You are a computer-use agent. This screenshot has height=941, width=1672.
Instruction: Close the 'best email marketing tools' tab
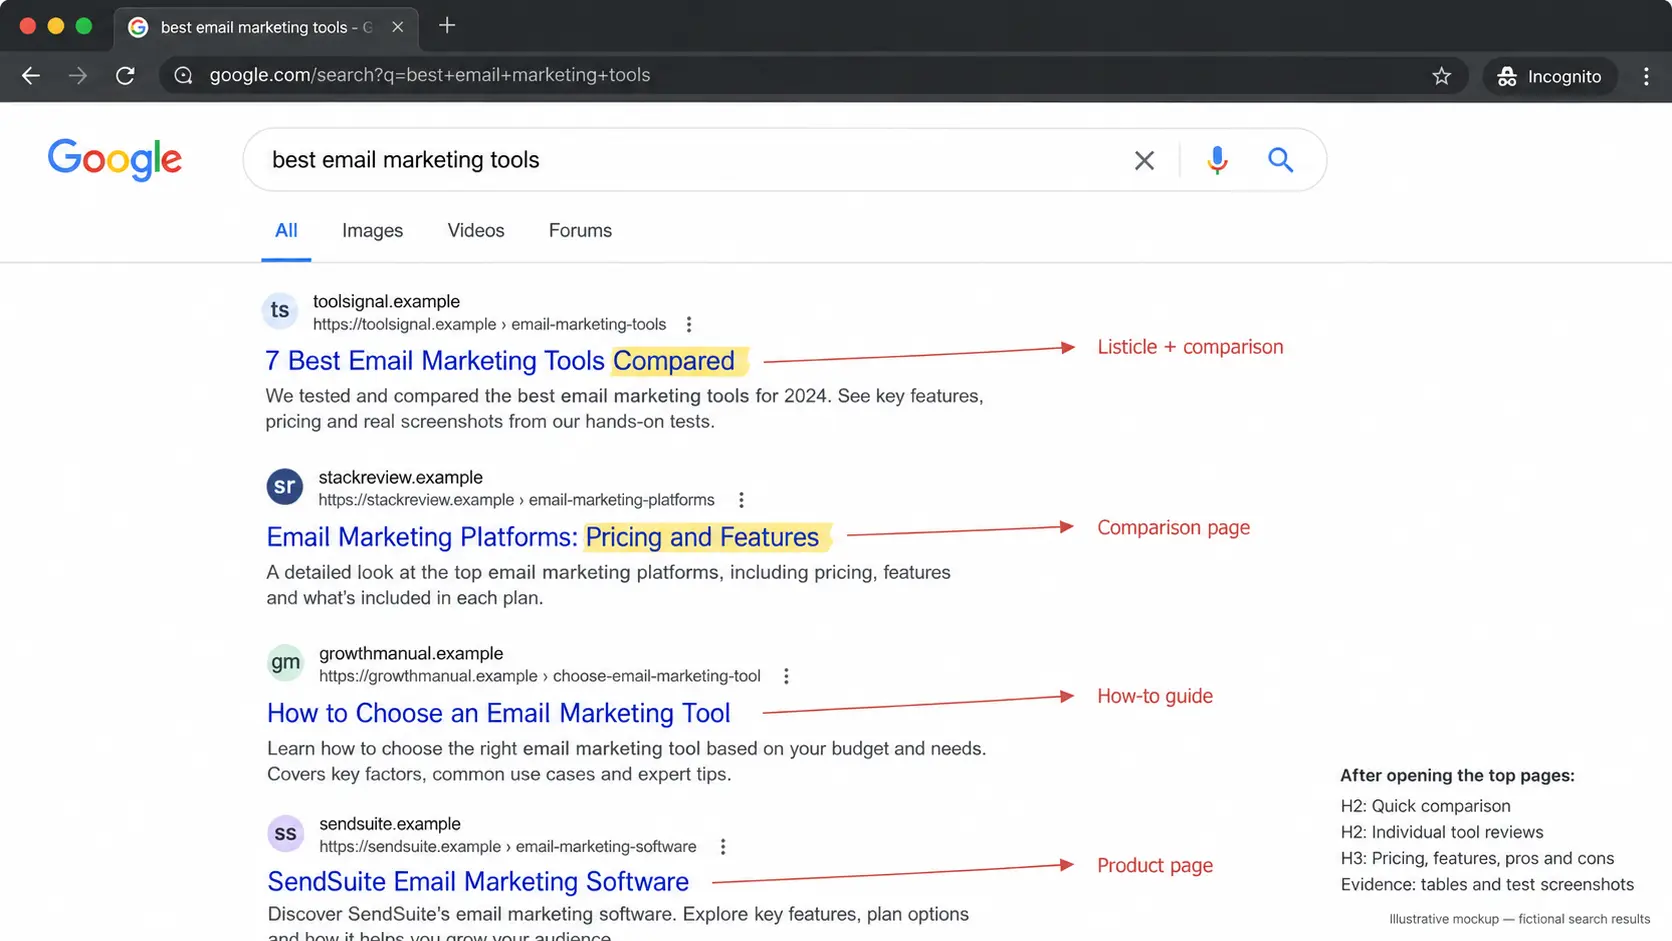click(398, 27)
